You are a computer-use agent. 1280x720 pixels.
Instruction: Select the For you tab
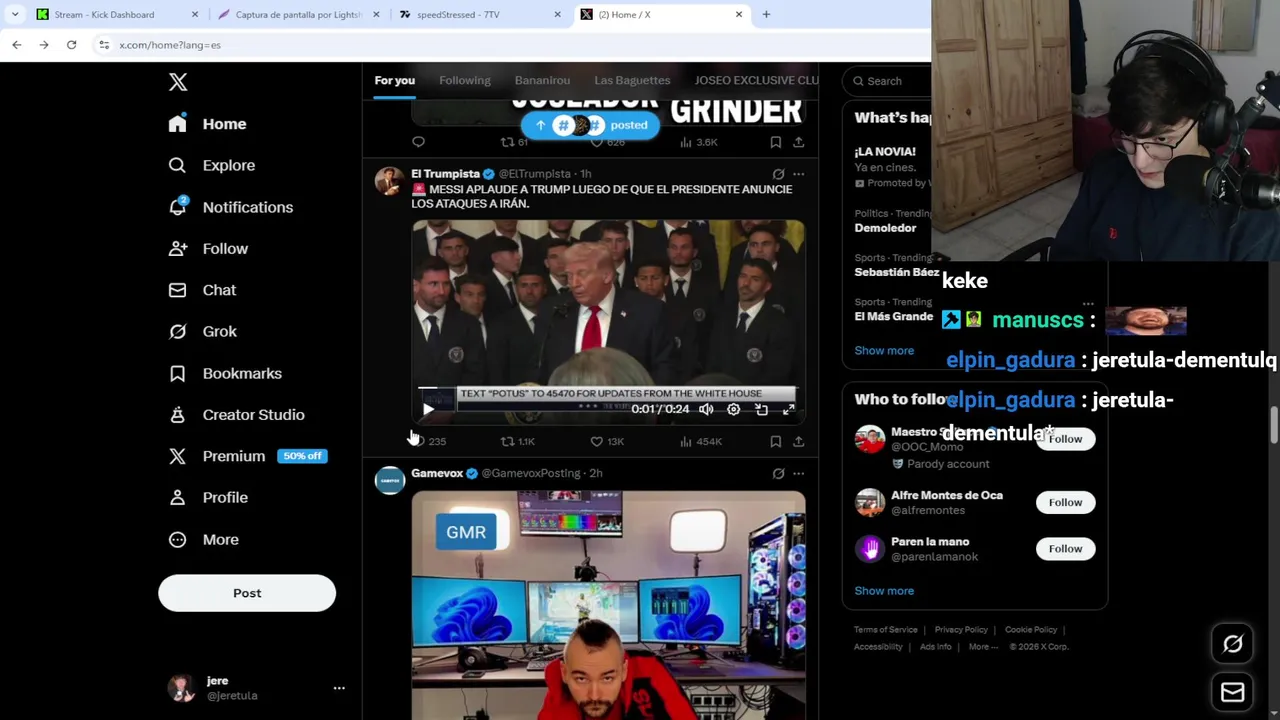(x=394, y=80)
